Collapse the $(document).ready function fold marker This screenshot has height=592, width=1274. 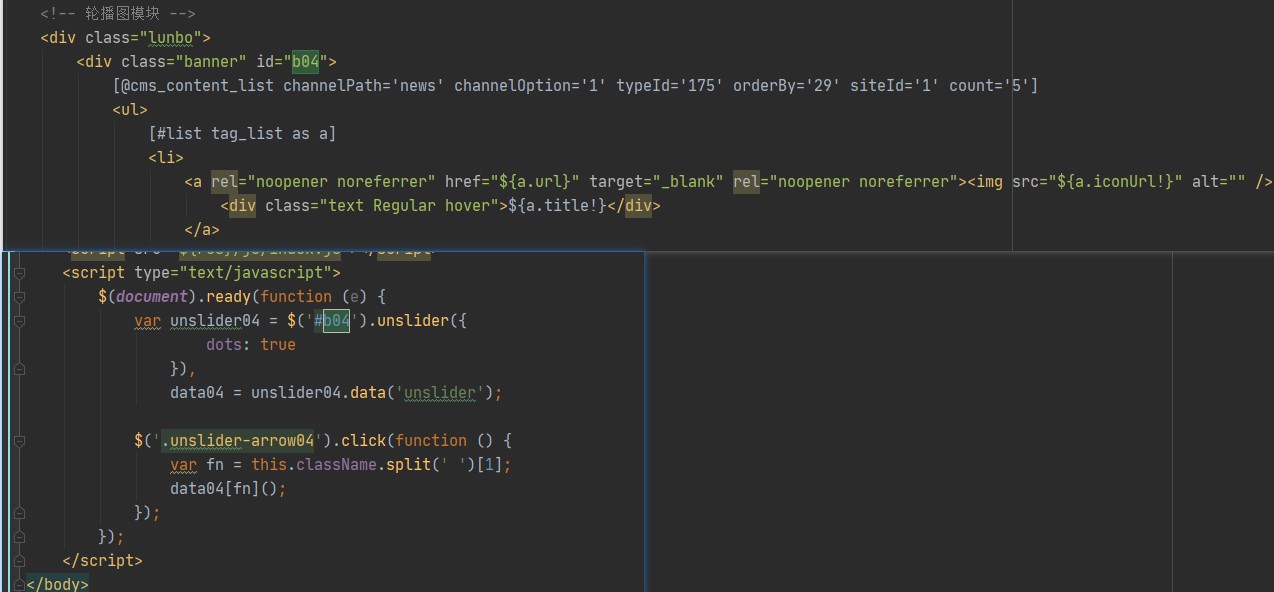18,297
